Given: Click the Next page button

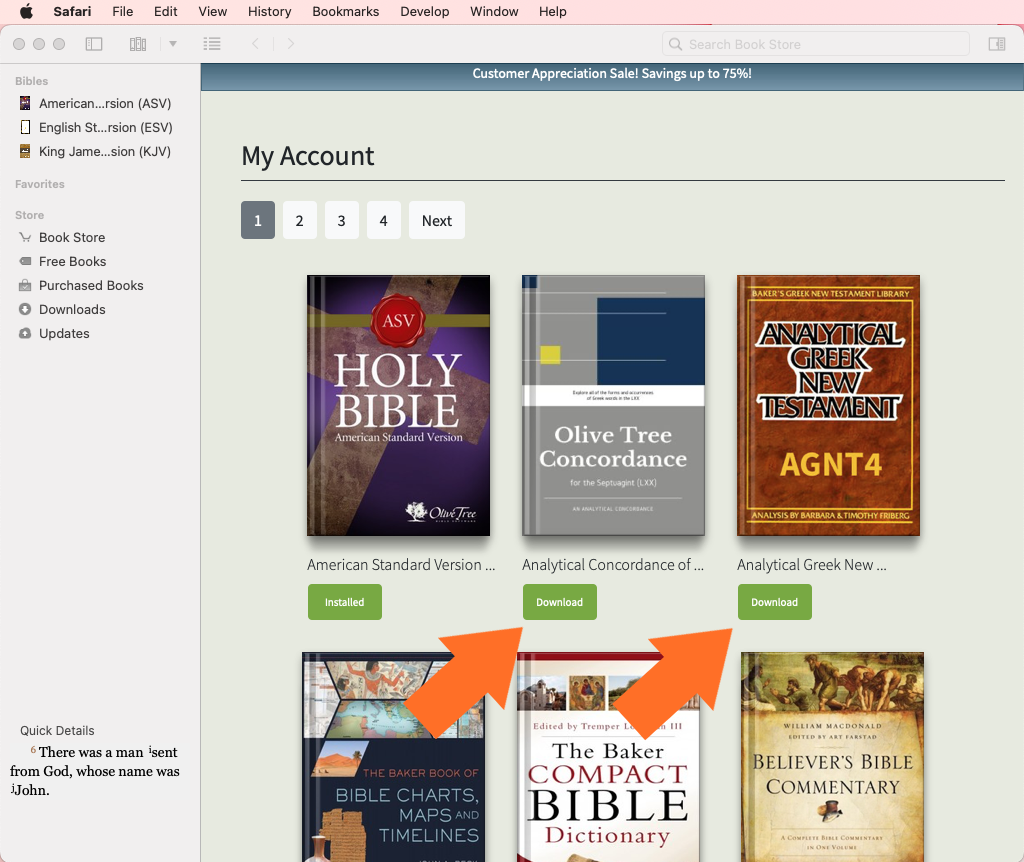Looking at the screenshot, I should click(x=437, y=220).
